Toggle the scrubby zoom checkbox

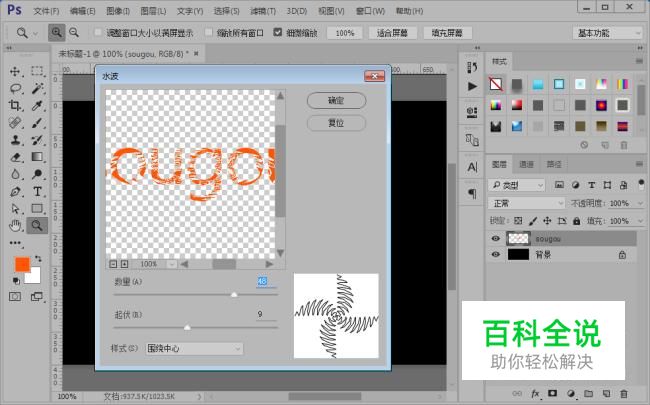tap(278, 32)
